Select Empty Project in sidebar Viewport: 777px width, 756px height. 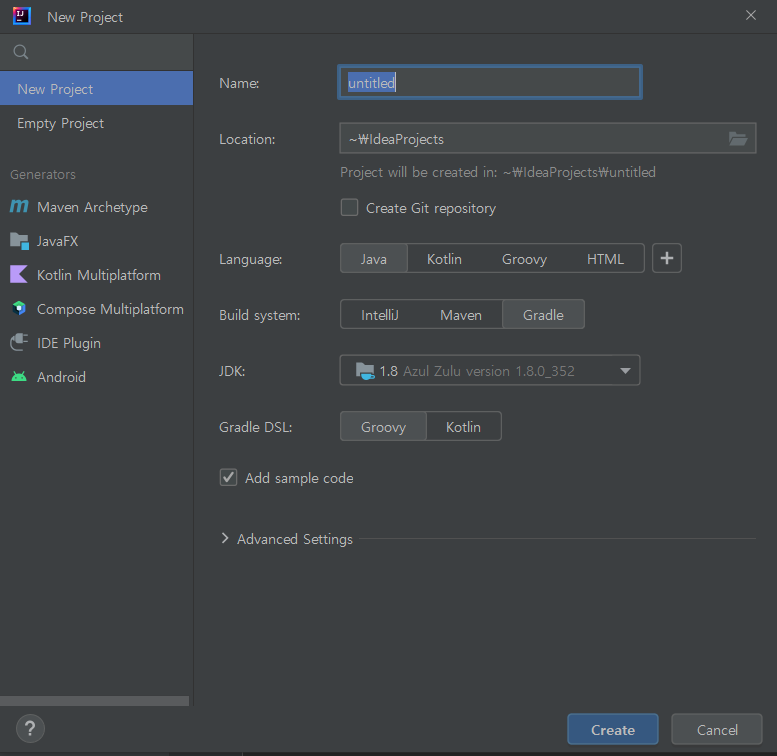tap(97, 122)
